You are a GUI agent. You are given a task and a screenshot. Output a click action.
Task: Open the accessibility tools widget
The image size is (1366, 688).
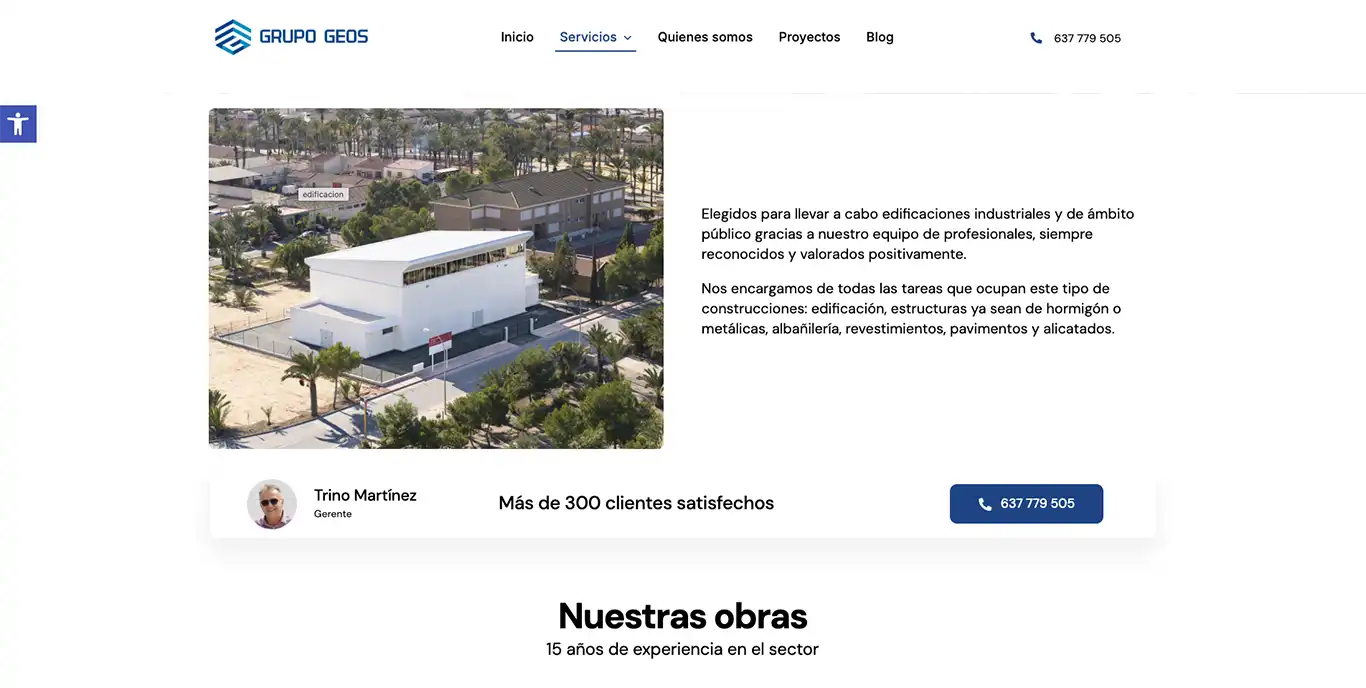[x=18, y=124]
